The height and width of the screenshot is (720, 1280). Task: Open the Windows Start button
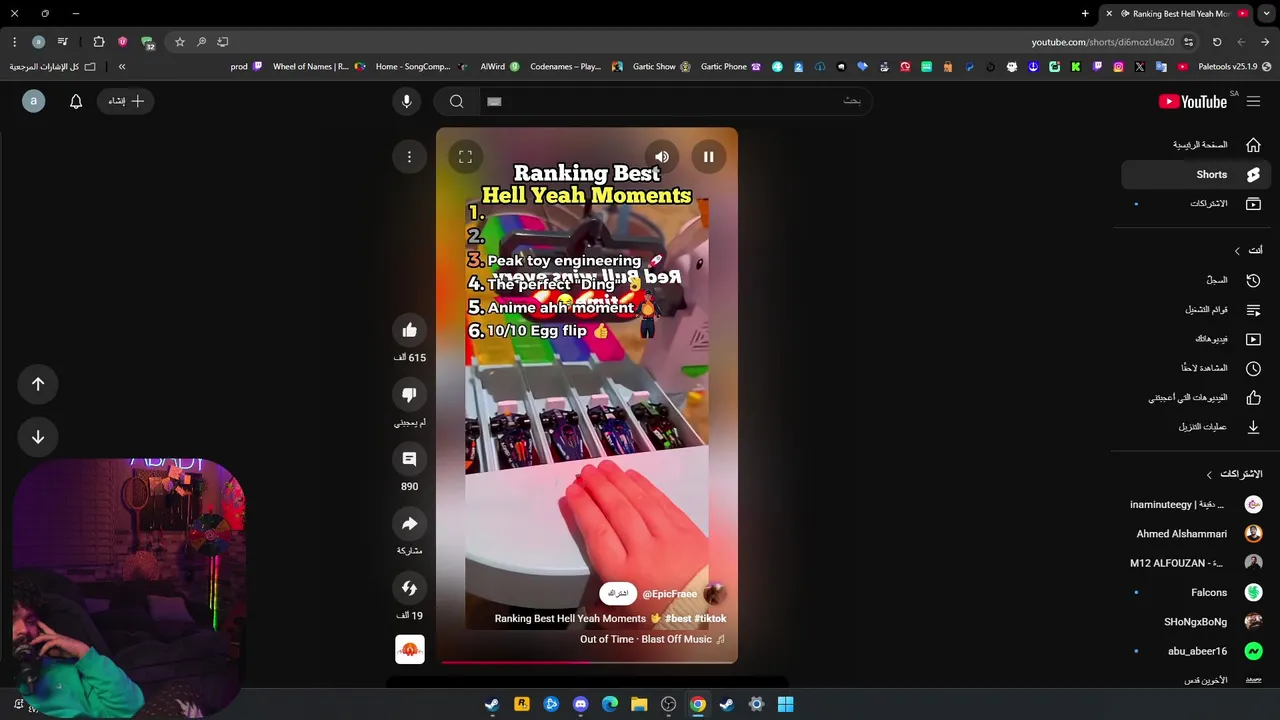tap(786, 704)
